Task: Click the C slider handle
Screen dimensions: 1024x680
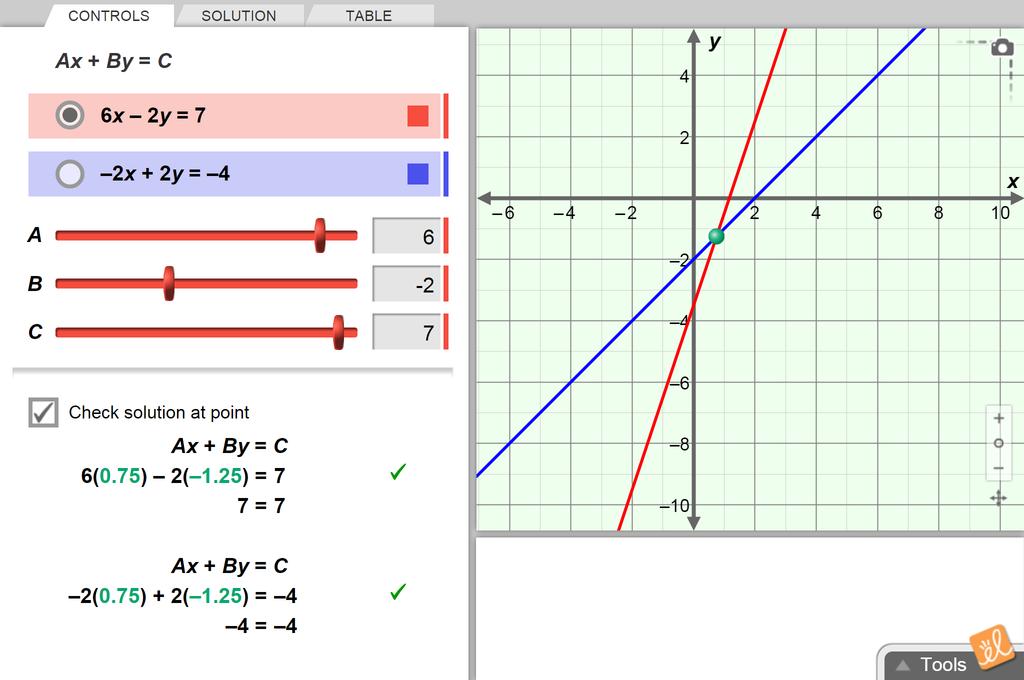Action: point(338,332)
